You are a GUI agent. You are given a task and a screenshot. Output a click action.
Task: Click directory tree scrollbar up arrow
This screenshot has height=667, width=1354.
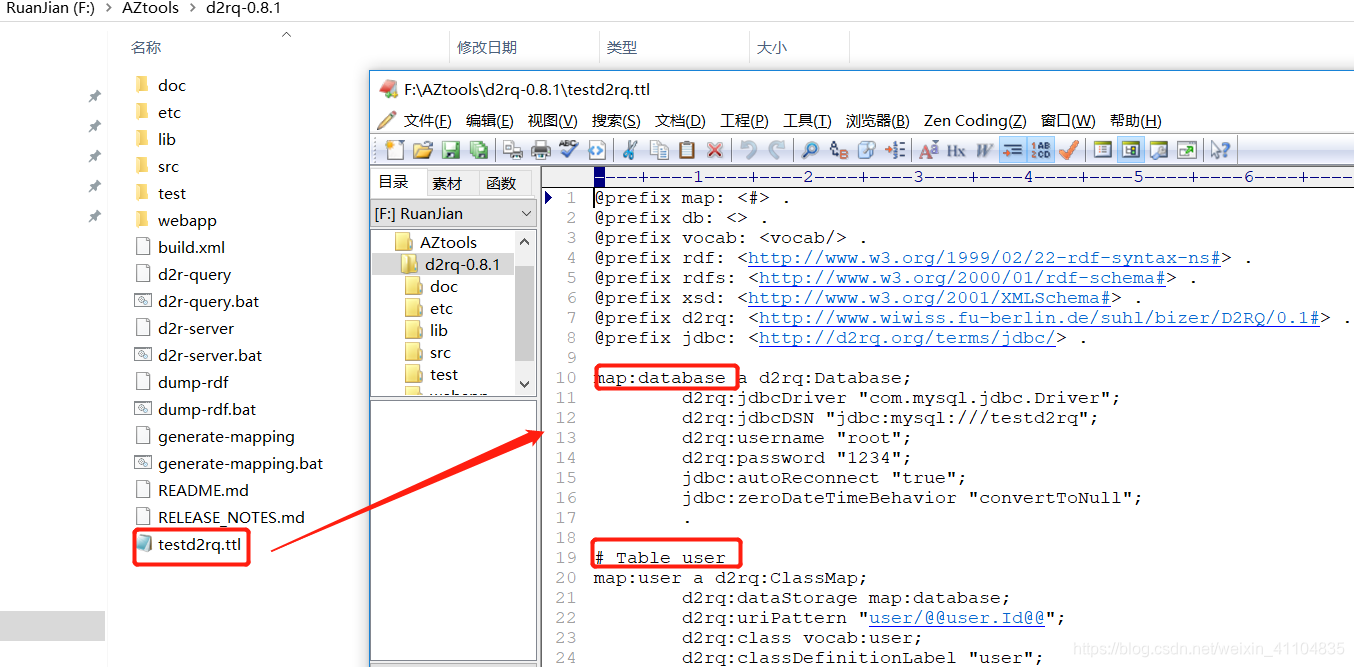(x=525, y=242)
